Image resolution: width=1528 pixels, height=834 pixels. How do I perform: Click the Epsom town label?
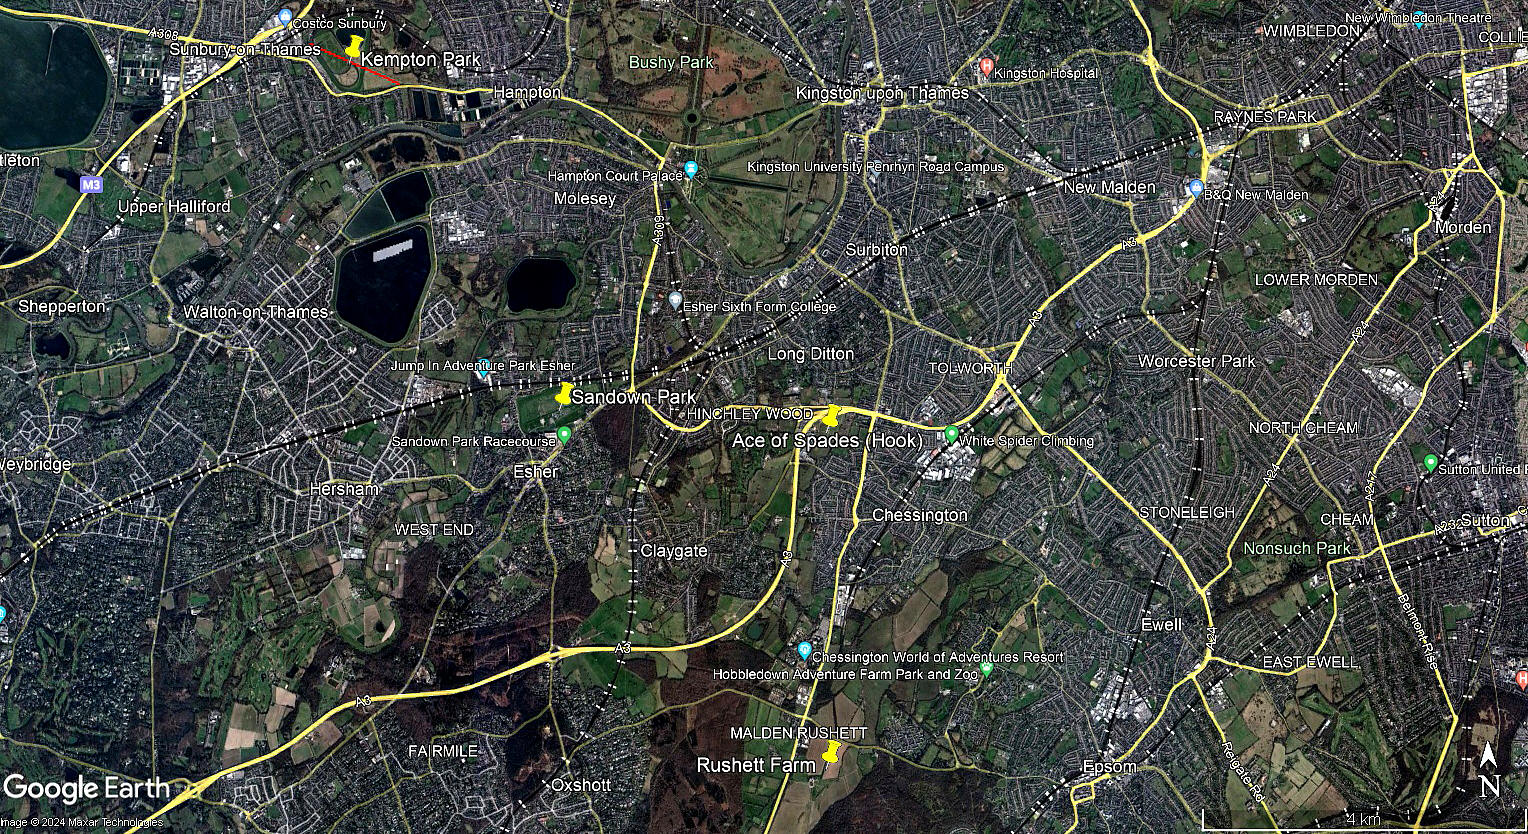pyautogui.click(x=1110, y=767)
